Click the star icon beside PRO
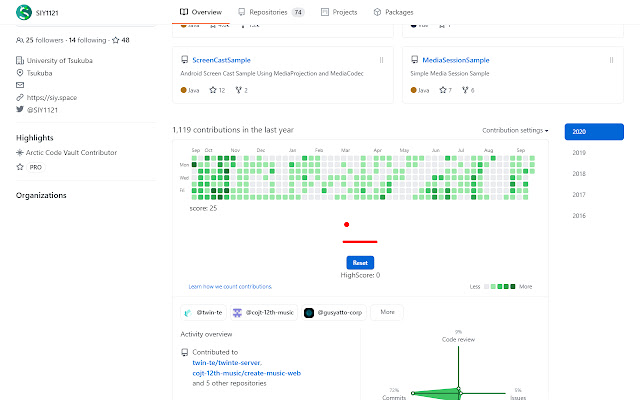Screen dimensions: 640x400 (20, 167)
